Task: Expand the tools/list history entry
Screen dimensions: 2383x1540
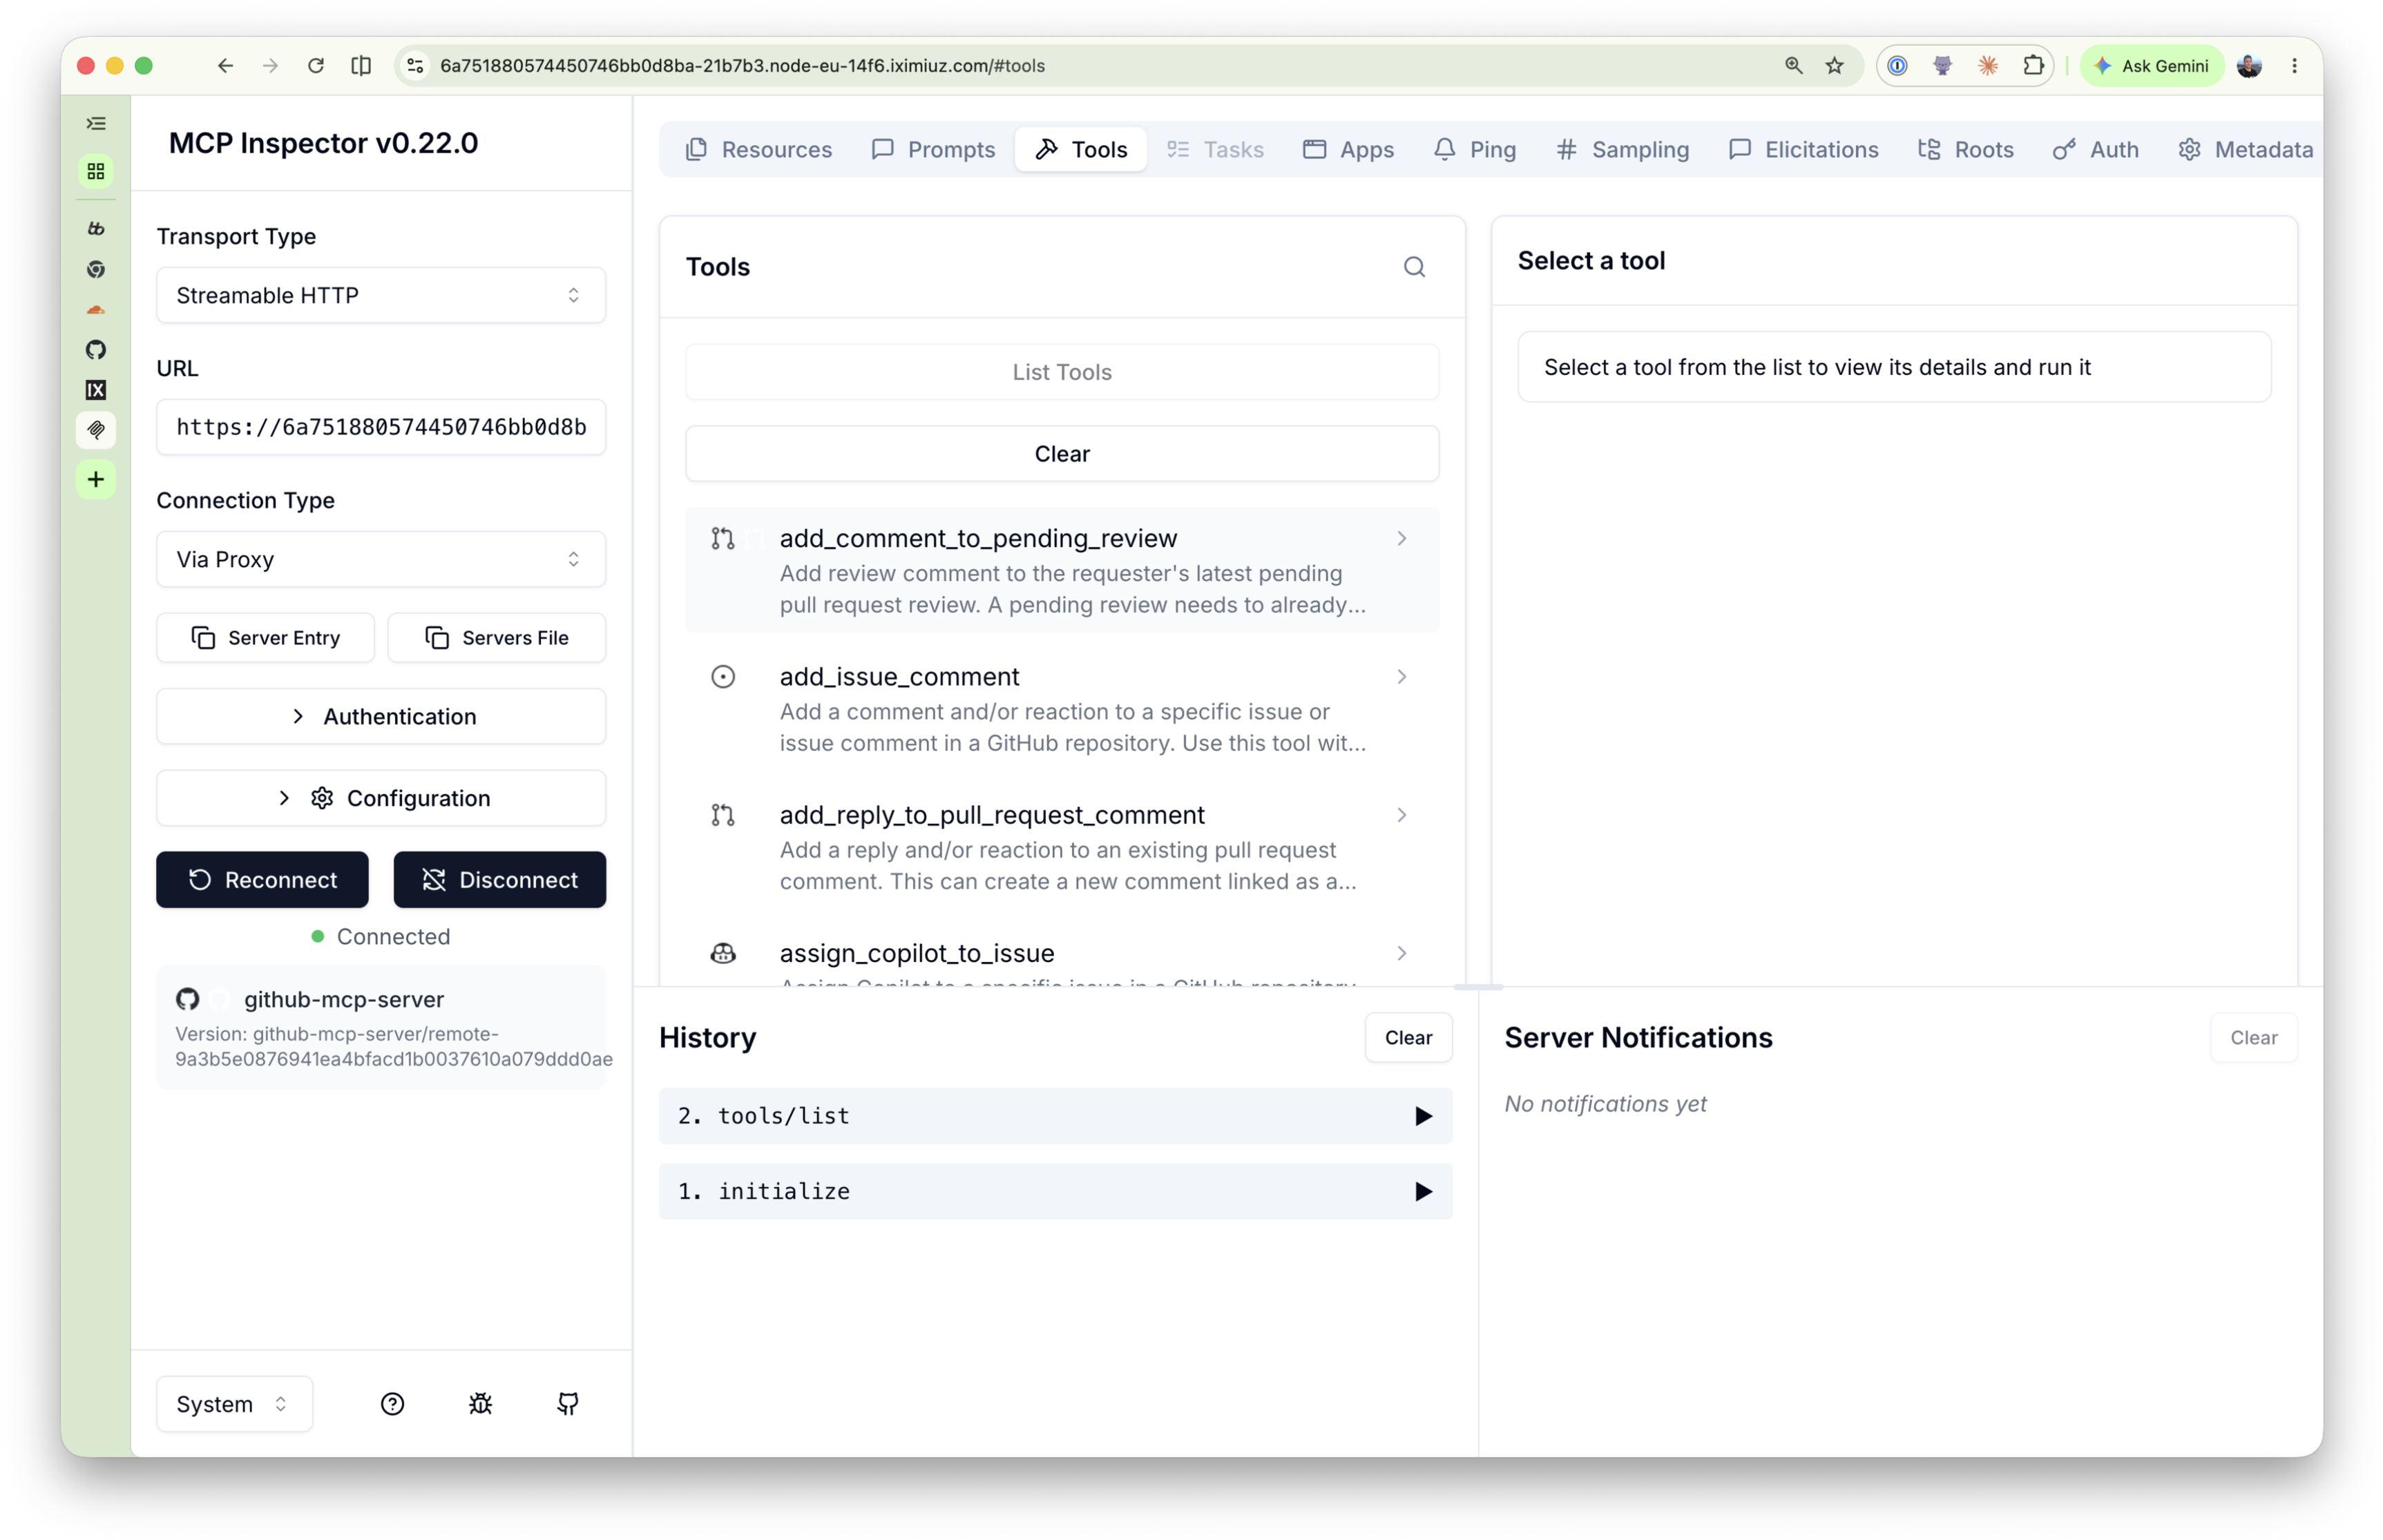Action: pyautogui.click(x=1055, y=1116)
